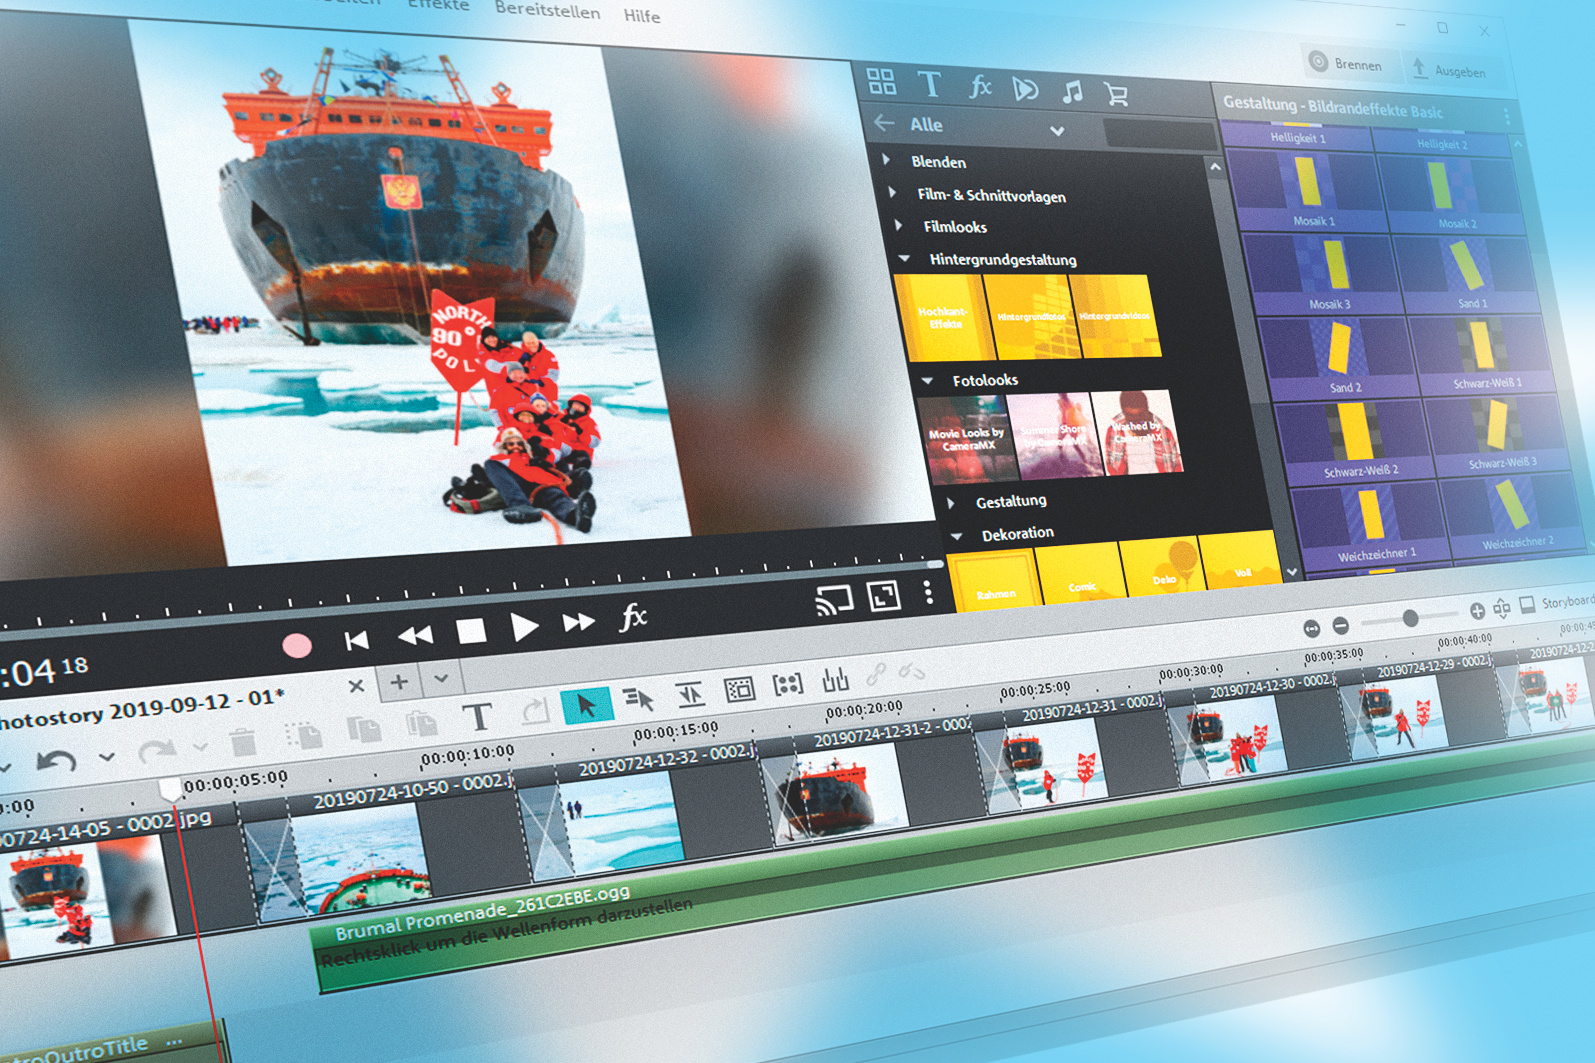
Task: Fast forward the preview
Action: (578, 622)
